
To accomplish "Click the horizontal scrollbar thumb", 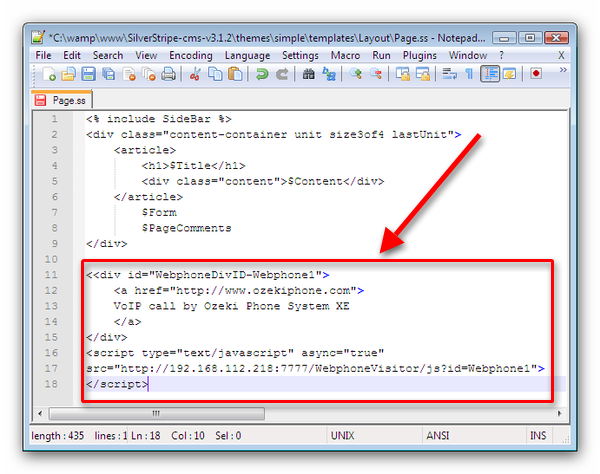I will click(x=155, y=412).
